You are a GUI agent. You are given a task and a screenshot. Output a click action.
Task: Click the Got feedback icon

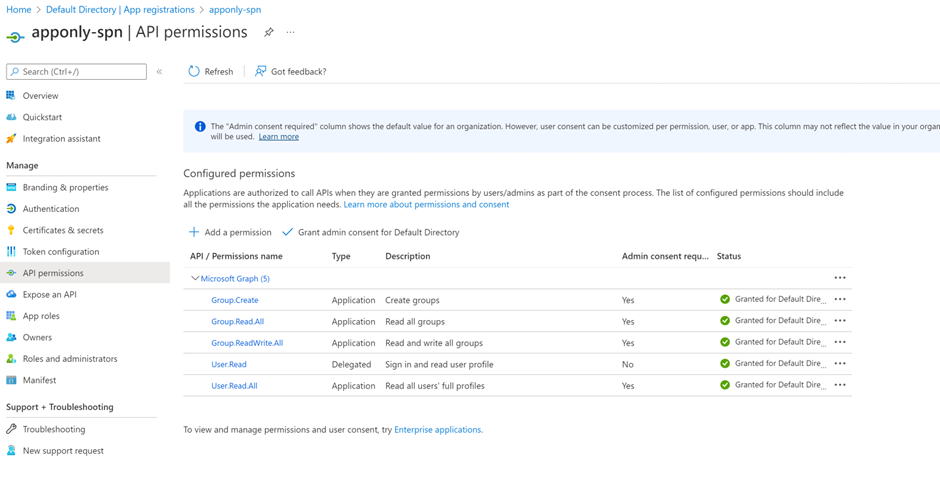click(260, 71)
